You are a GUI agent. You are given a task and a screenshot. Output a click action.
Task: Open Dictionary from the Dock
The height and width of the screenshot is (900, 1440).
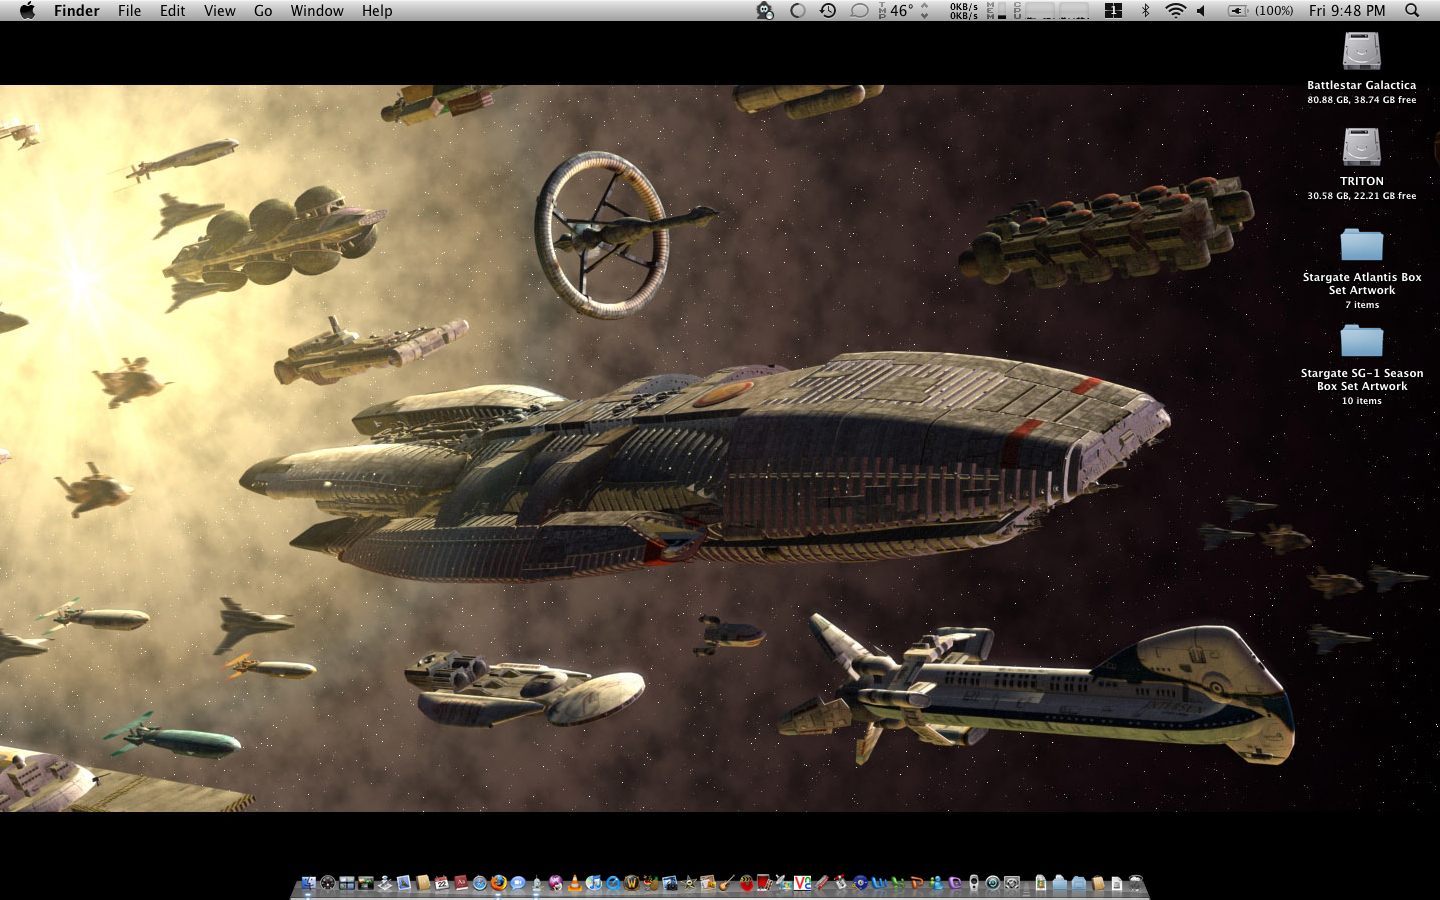click(x=461, y=883)
